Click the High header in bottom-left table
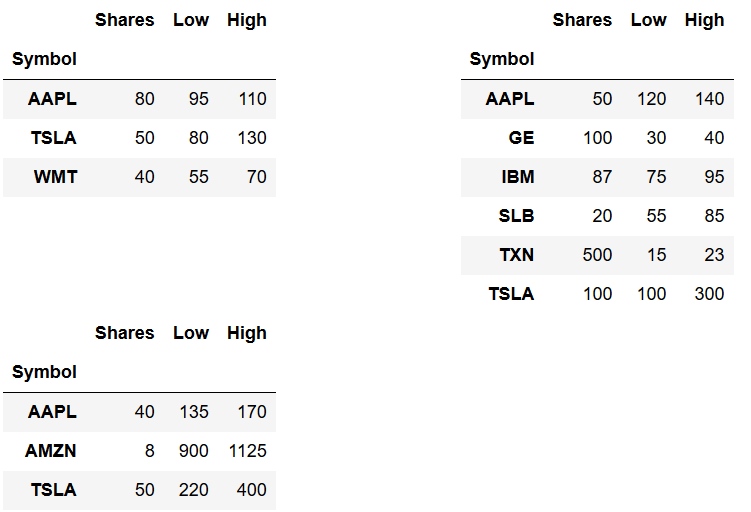 (247, 333)
